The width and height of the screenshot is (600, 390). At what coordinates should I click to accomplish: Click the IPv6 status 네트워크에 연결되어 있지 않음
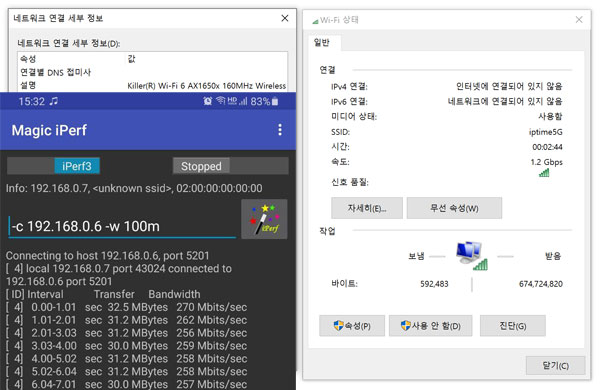click(505, 101)
